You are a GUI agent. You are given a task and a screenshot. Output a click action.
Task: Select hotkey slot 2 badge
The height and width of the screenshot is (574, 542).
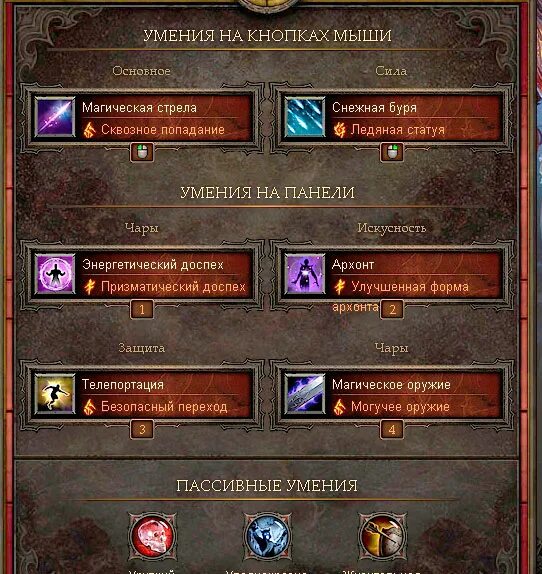[x=392, y=310]
